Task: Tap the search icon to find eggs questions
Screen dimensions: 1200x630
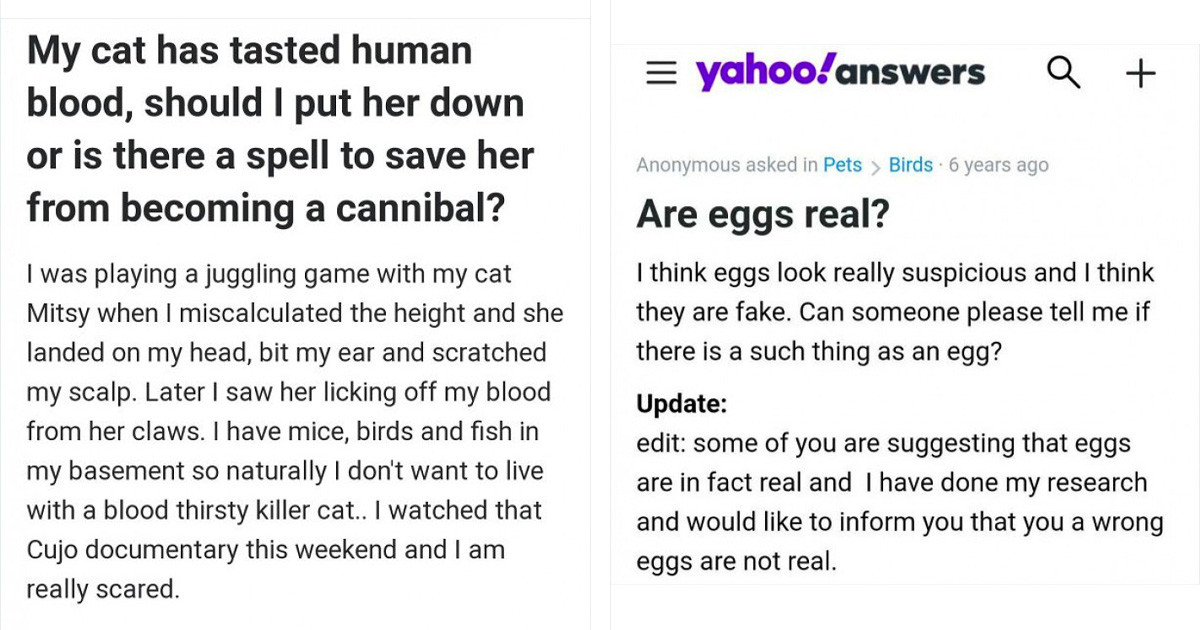Action: point(1063,71)
